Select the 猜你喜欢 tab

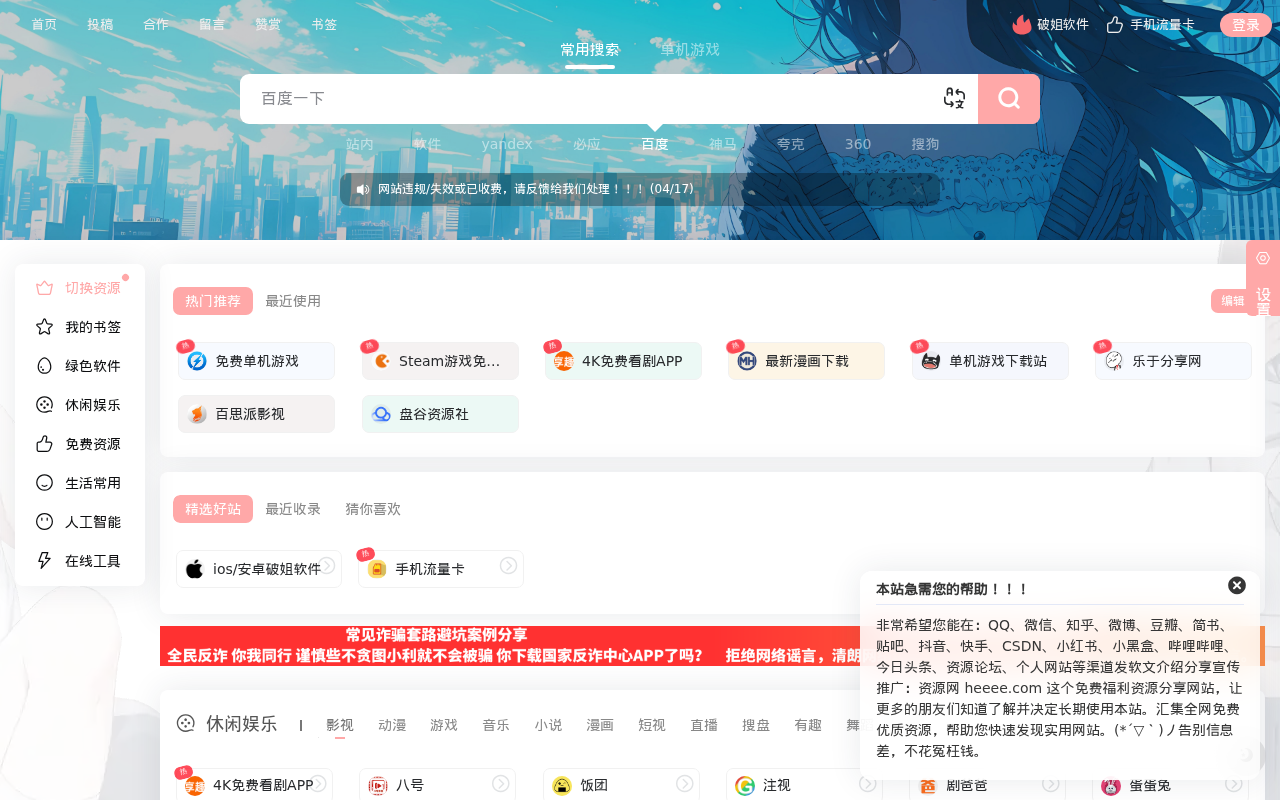click(x=373, y=509)
